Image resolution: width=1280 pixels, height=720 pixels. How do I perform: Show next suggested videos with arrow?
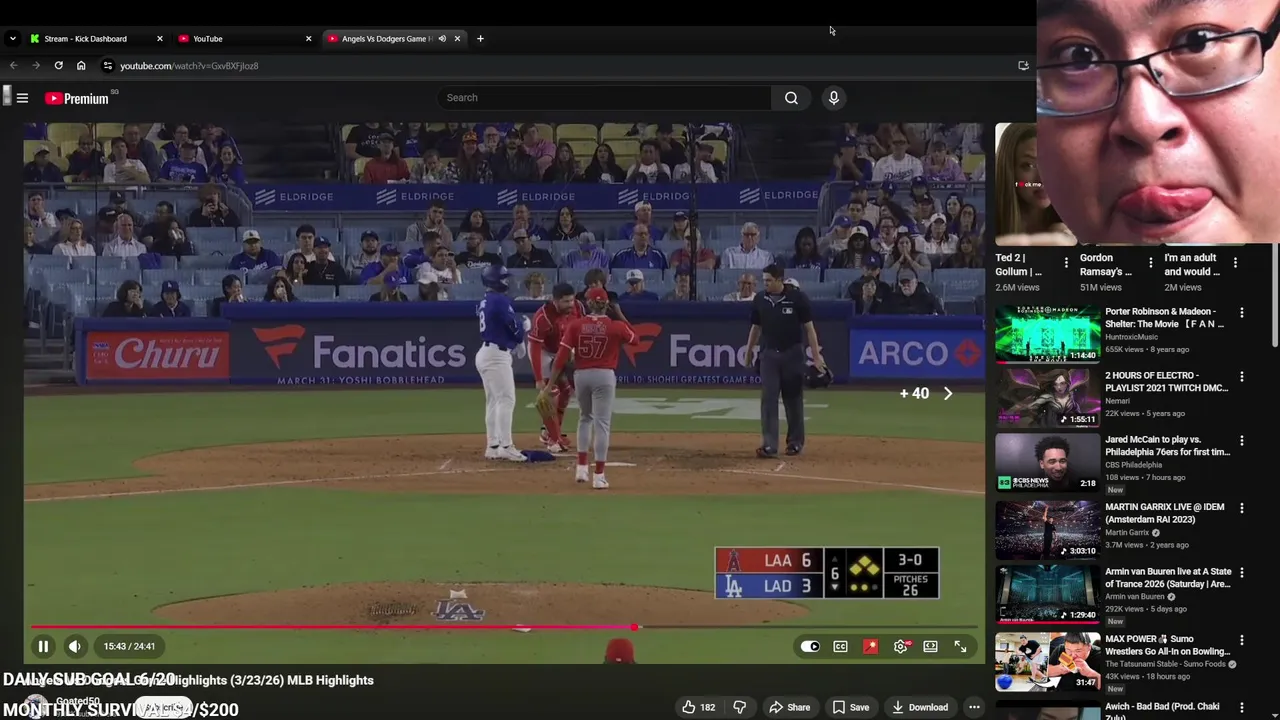pos(948,394)
